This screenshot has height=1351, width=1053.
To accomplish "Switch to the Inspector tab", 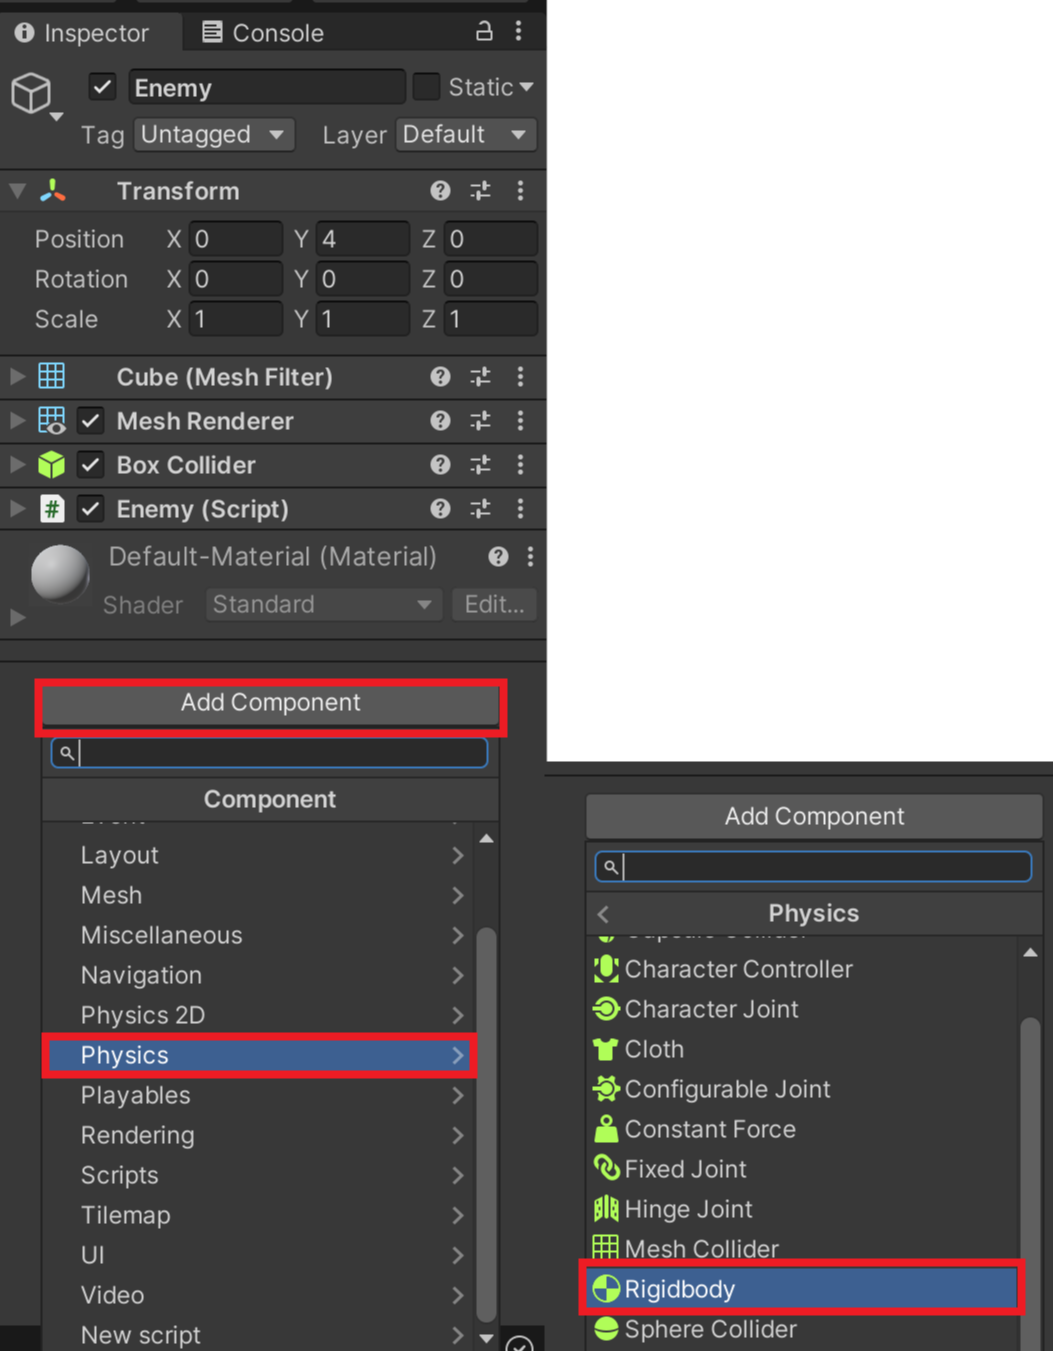I will [x=82, y=32].
